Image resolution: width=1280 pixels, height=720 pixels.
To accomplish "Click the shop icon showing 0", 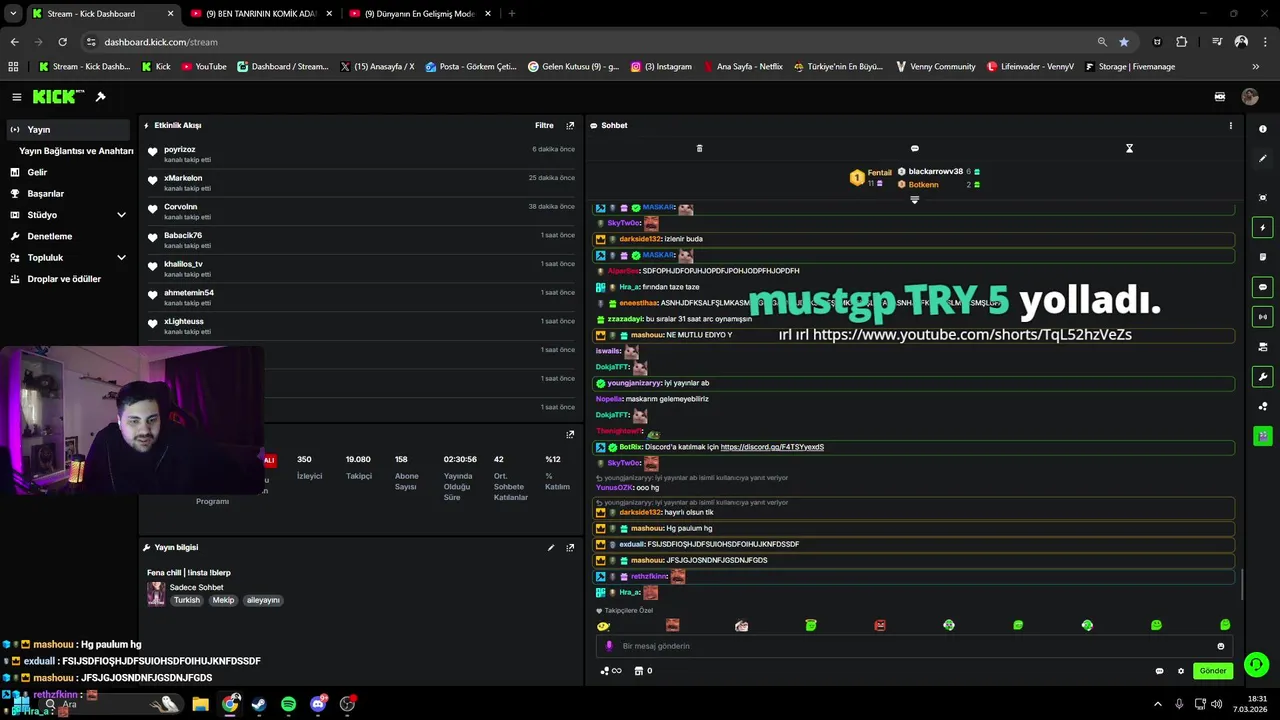I will coord(644,671).
